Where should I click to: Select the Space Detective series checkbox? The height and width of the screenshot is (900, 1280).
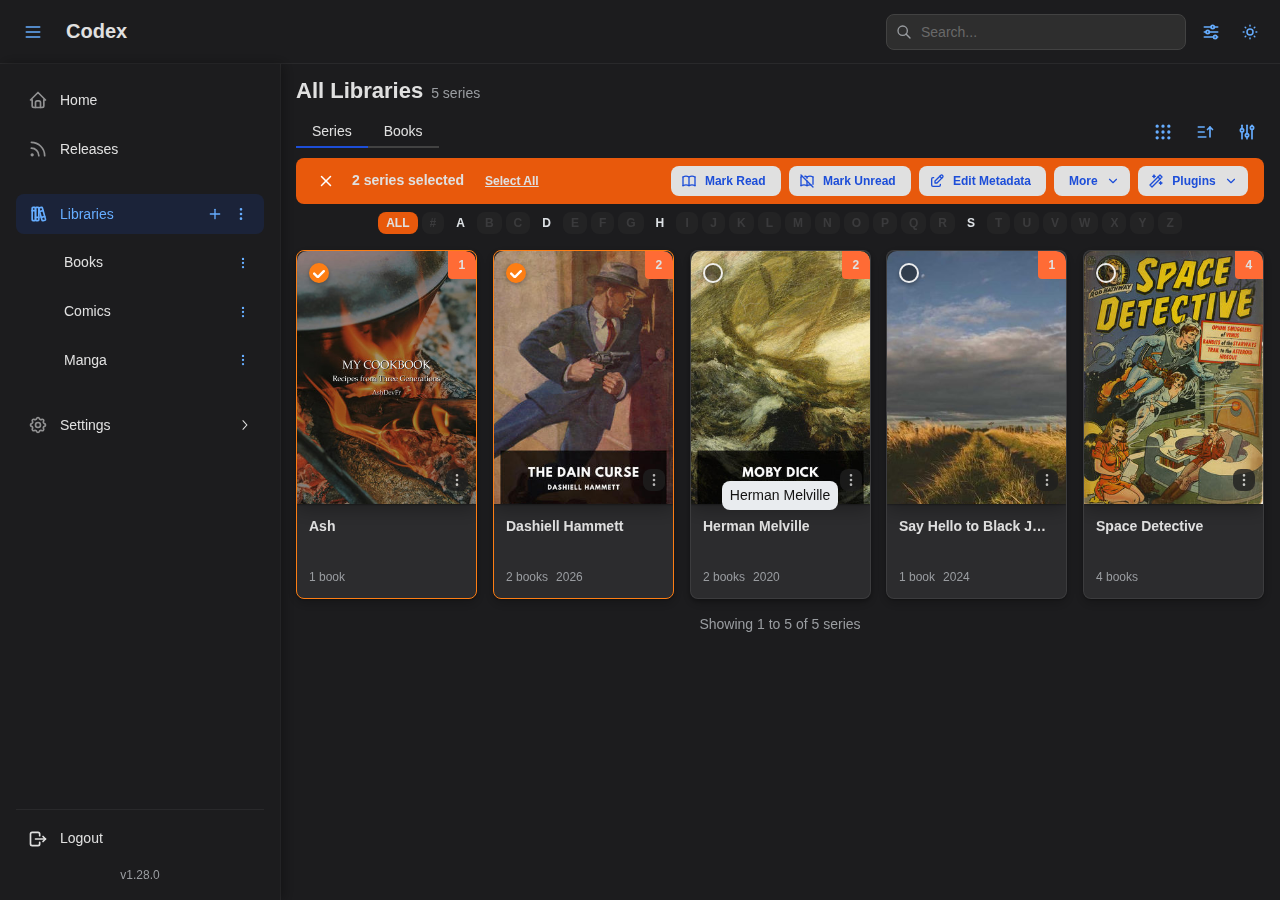[x=1106, y=273]
